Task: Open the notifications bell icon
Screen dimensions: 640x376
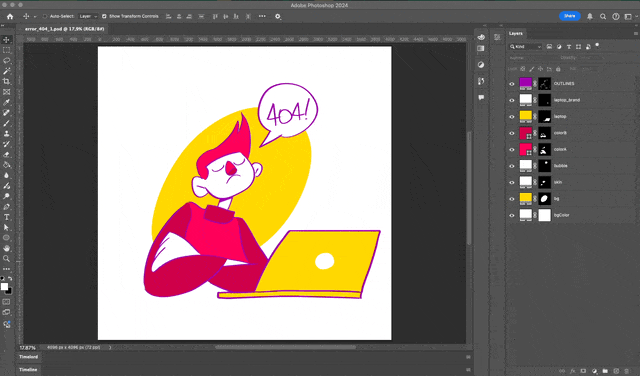Action: coord(590,16)
